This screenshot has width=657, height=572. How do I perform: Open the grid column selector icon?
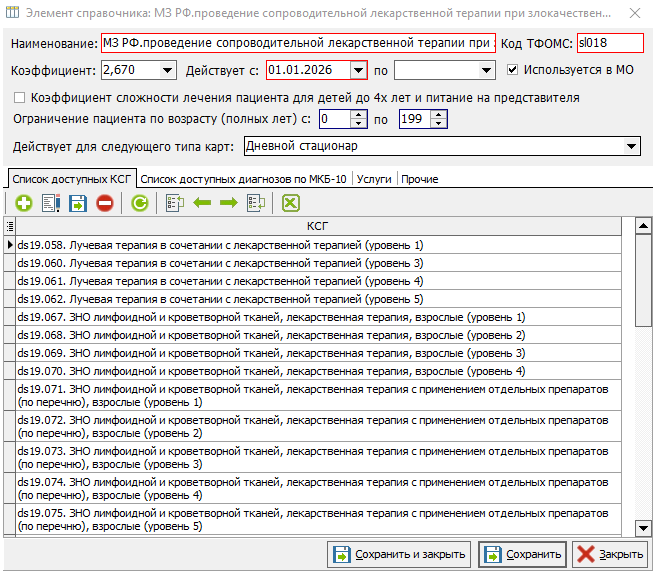pyautogui.click(x=10, y=226)
